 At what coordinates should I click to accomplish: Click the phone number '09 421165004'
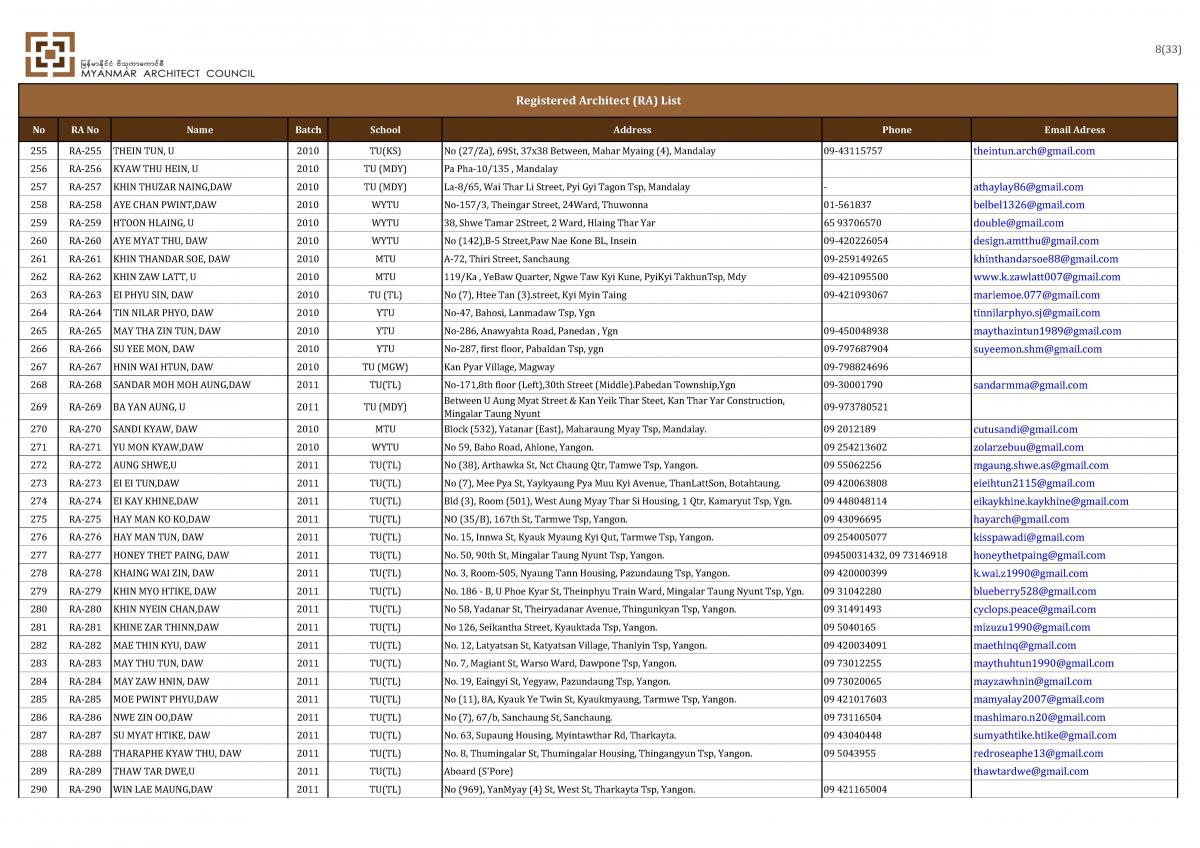(855, 789)
